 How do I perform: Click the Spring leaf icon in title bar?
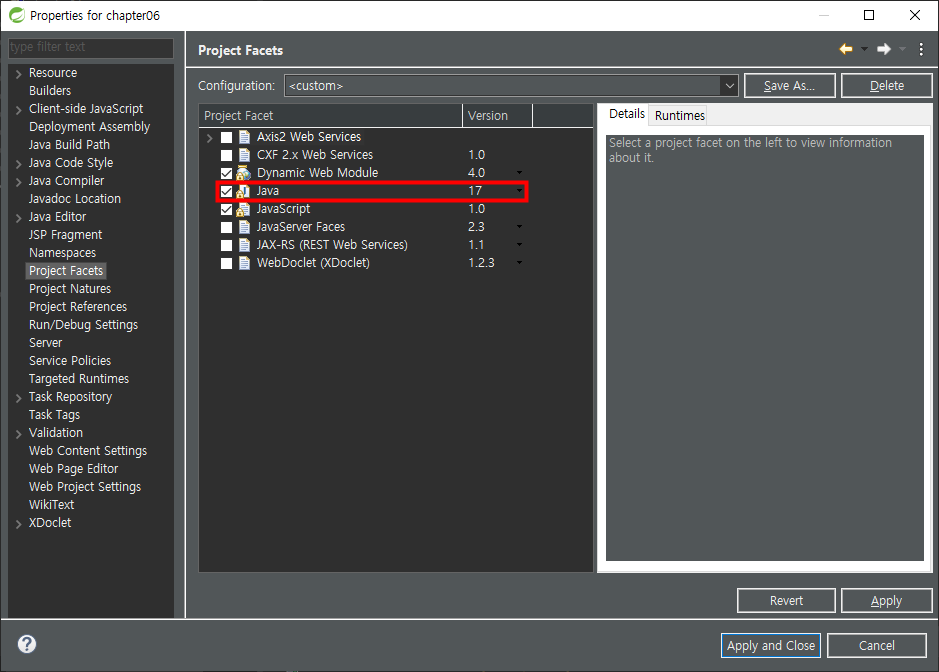[x=17, y=16]
